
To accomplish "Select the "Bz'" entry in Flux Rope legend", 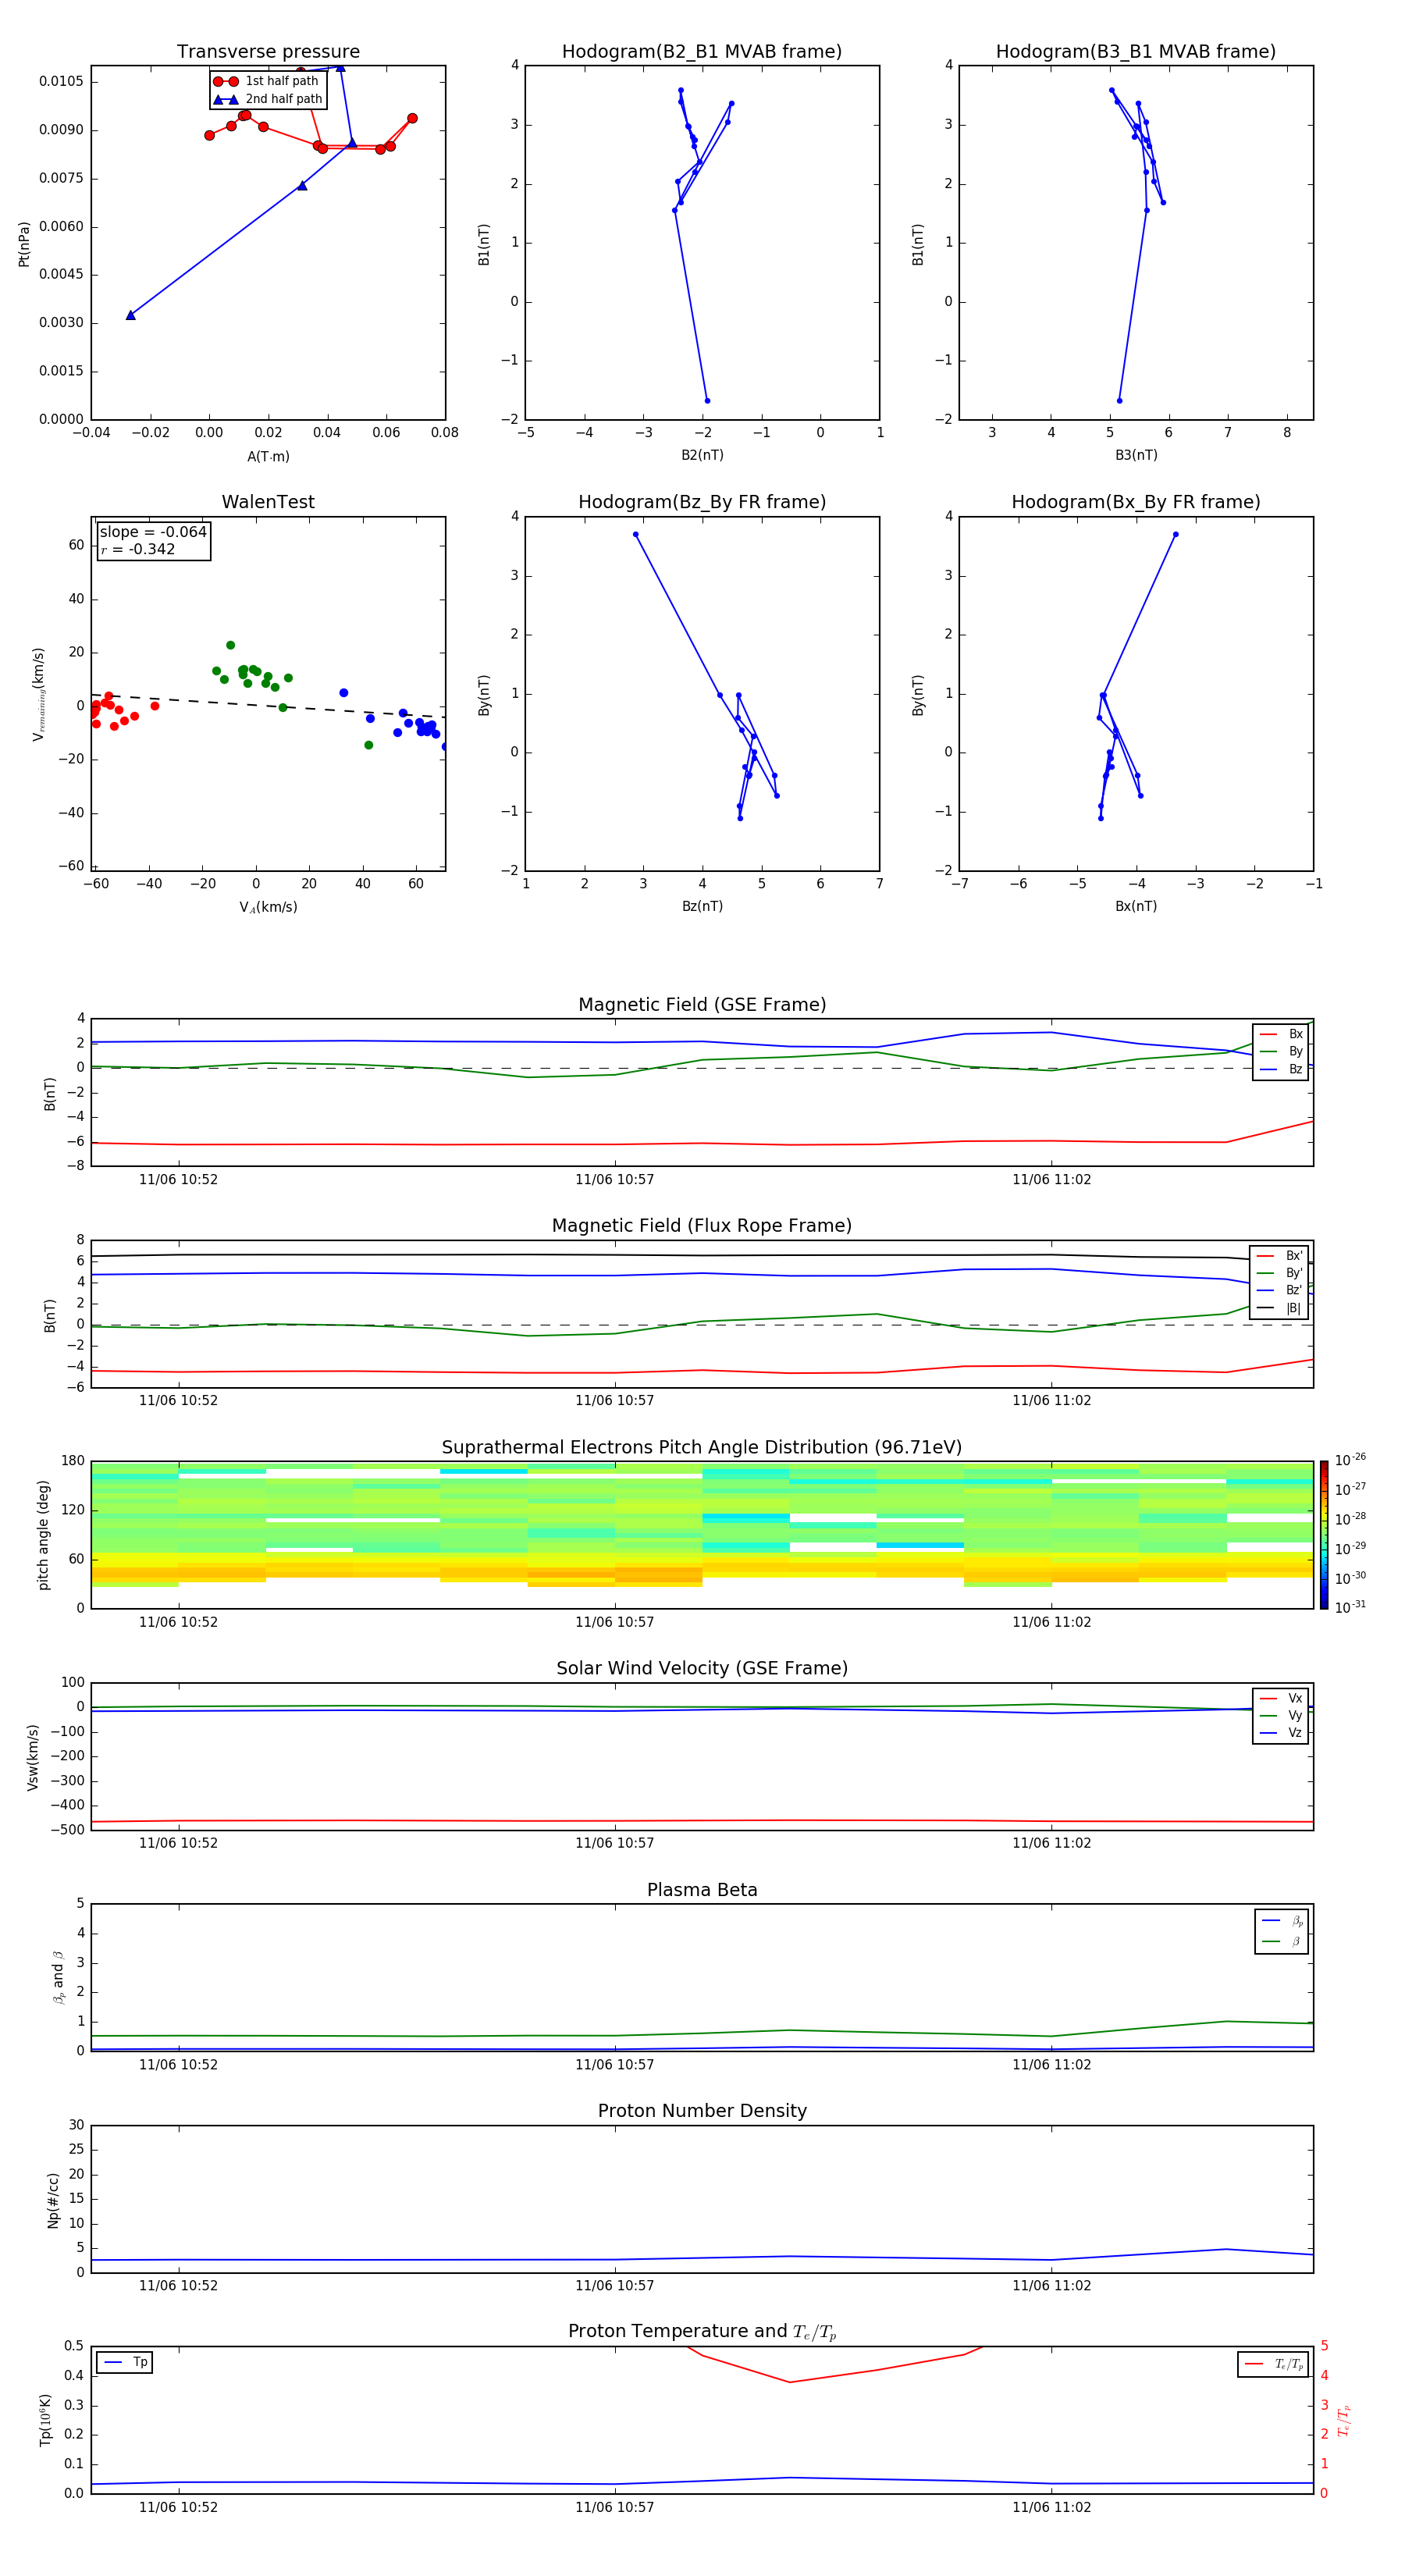I will coord(1280,1290).
